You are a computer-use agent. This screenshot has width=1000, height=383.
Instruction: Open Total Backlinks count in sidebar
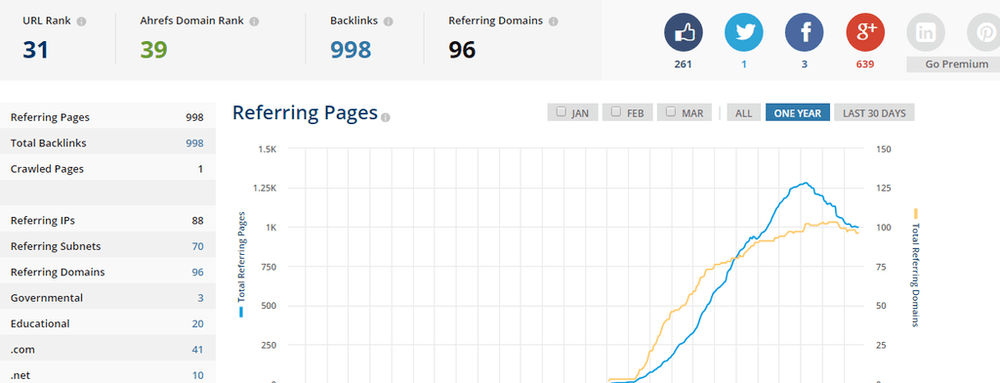(x=195, y=143)
